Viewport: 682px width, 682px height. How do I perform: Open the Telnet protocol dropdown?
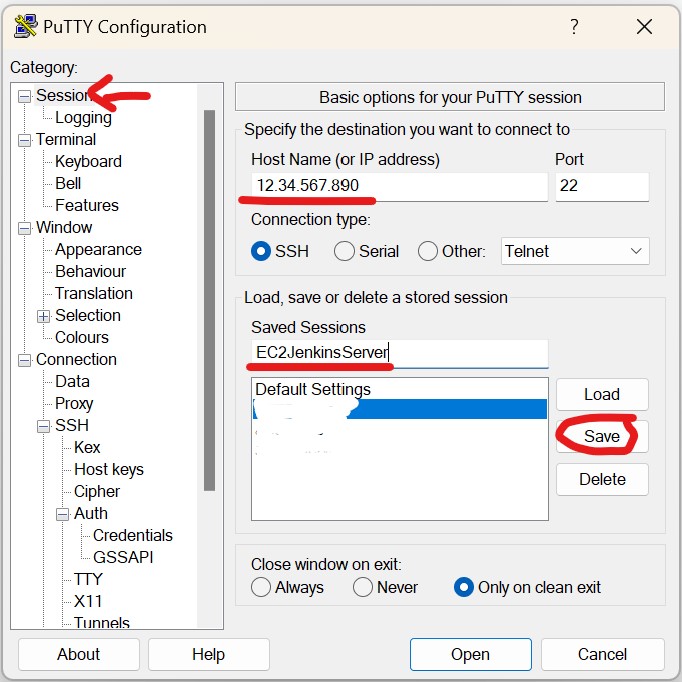(575, 251)
